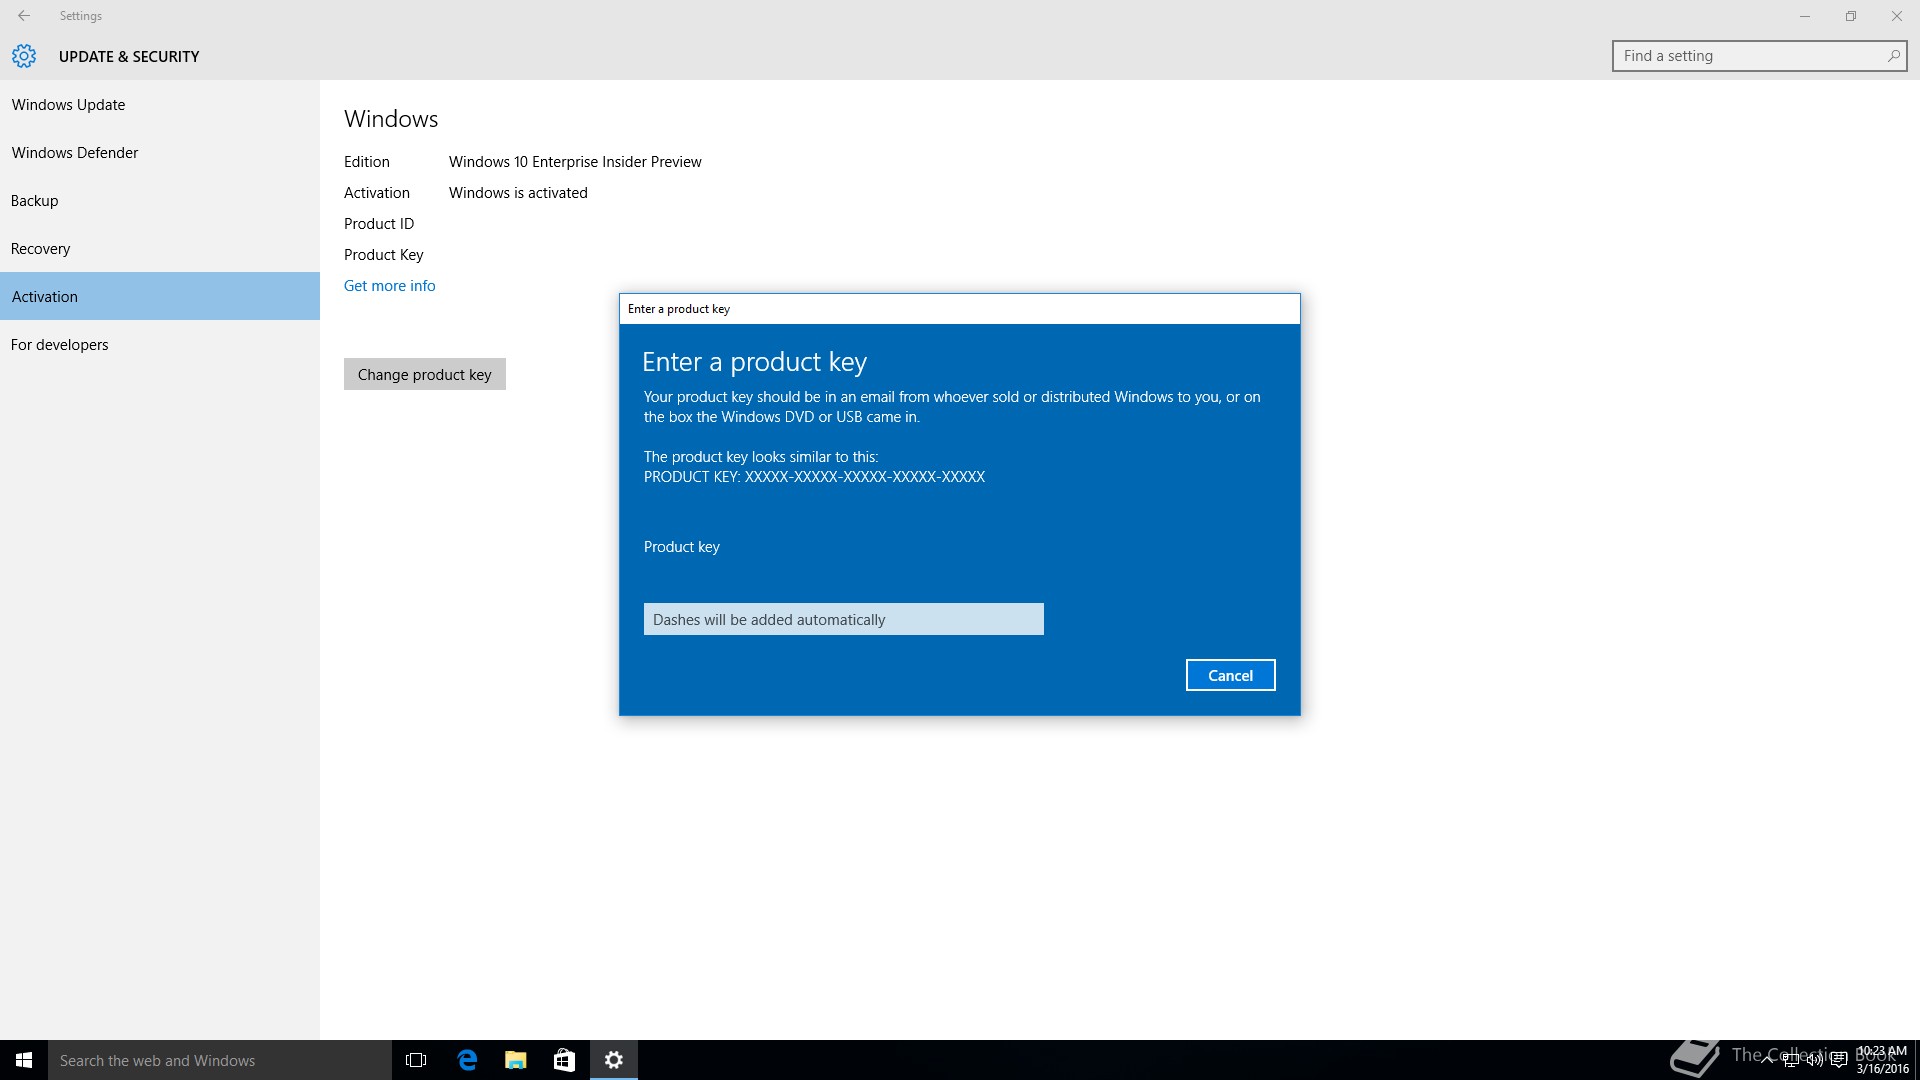Click the Product Key label in Windows section
1920x1080 pixels.
pyautogui.click(x=384, y=255)
